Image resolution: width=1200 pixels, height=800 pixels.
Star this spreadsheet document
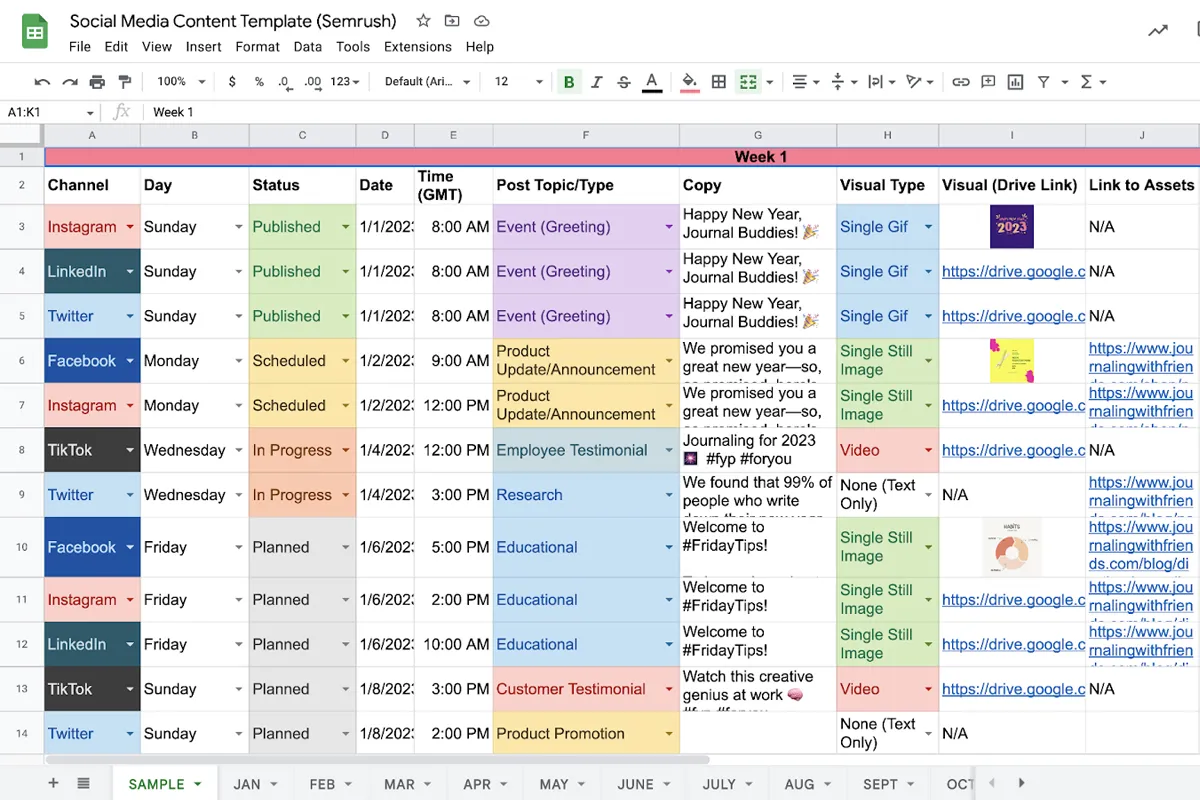coord(423,21)
